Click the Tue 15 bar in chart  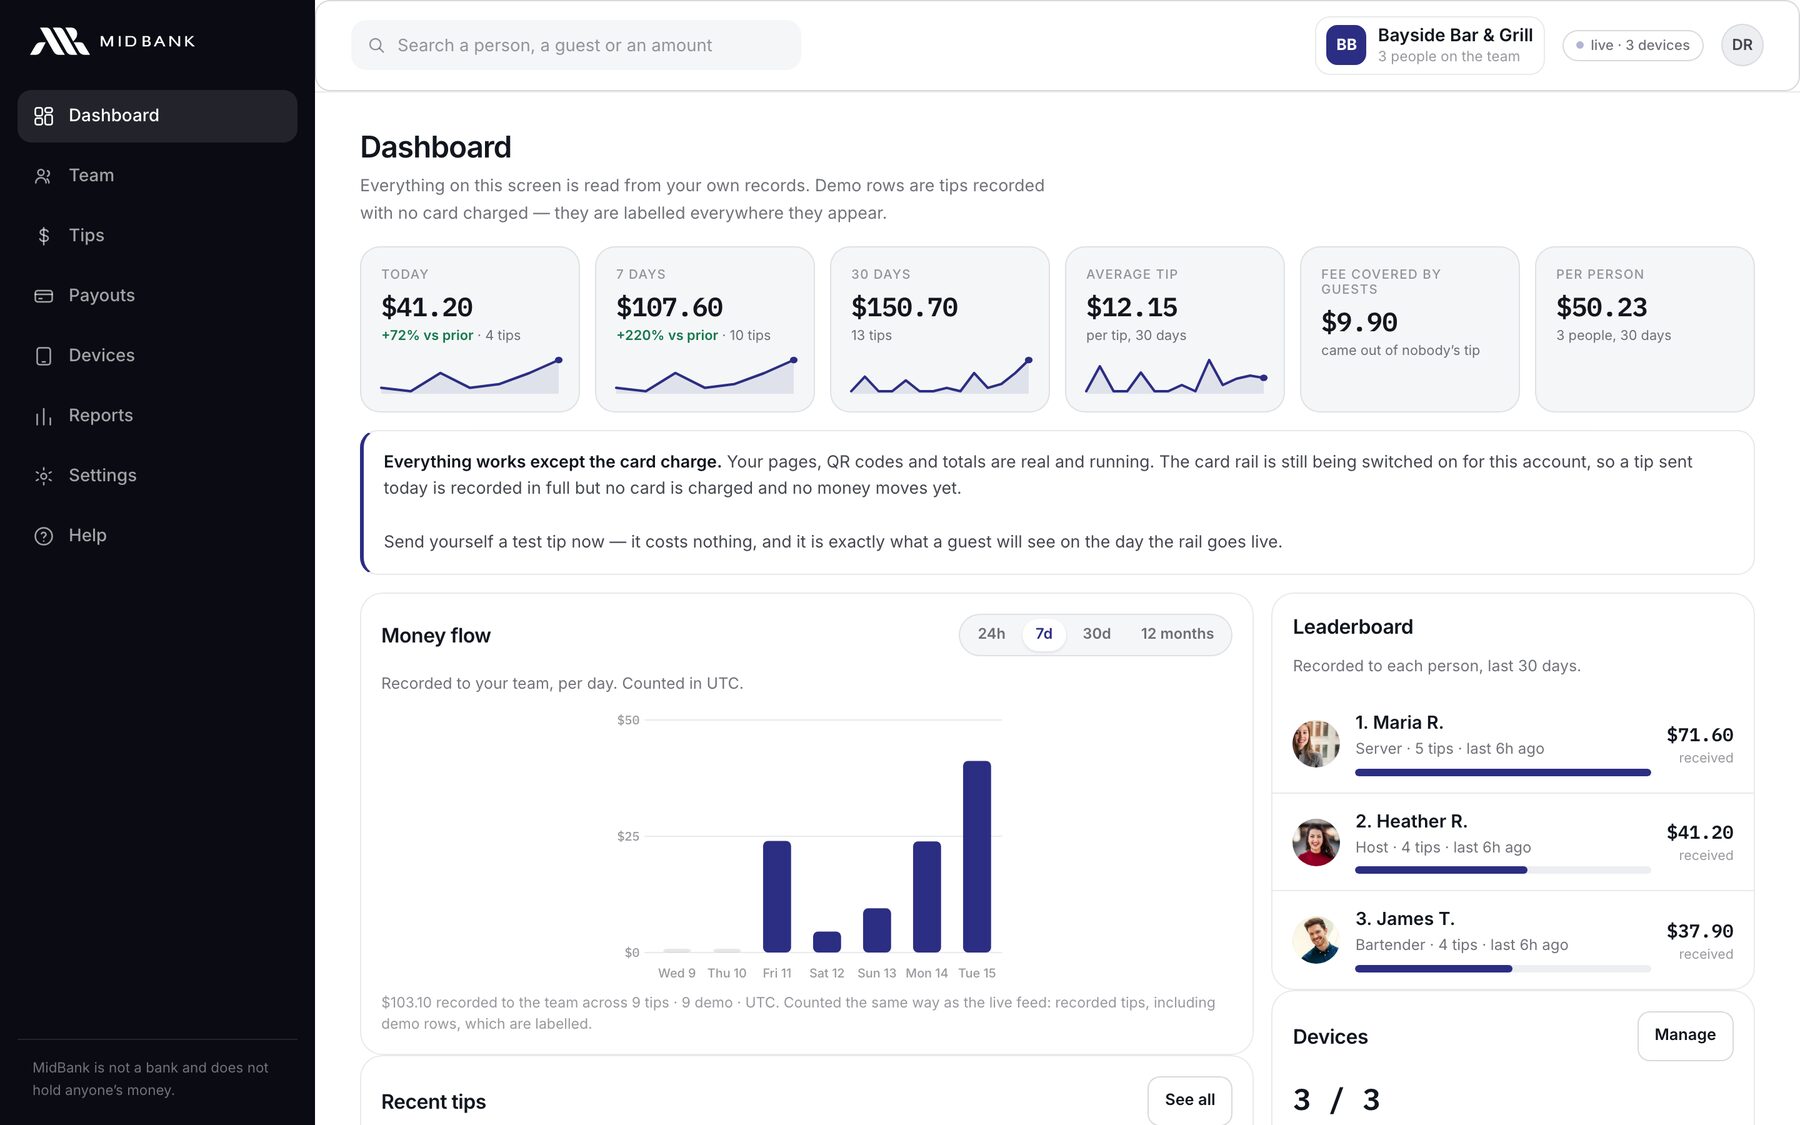click(x=977, y=856)
